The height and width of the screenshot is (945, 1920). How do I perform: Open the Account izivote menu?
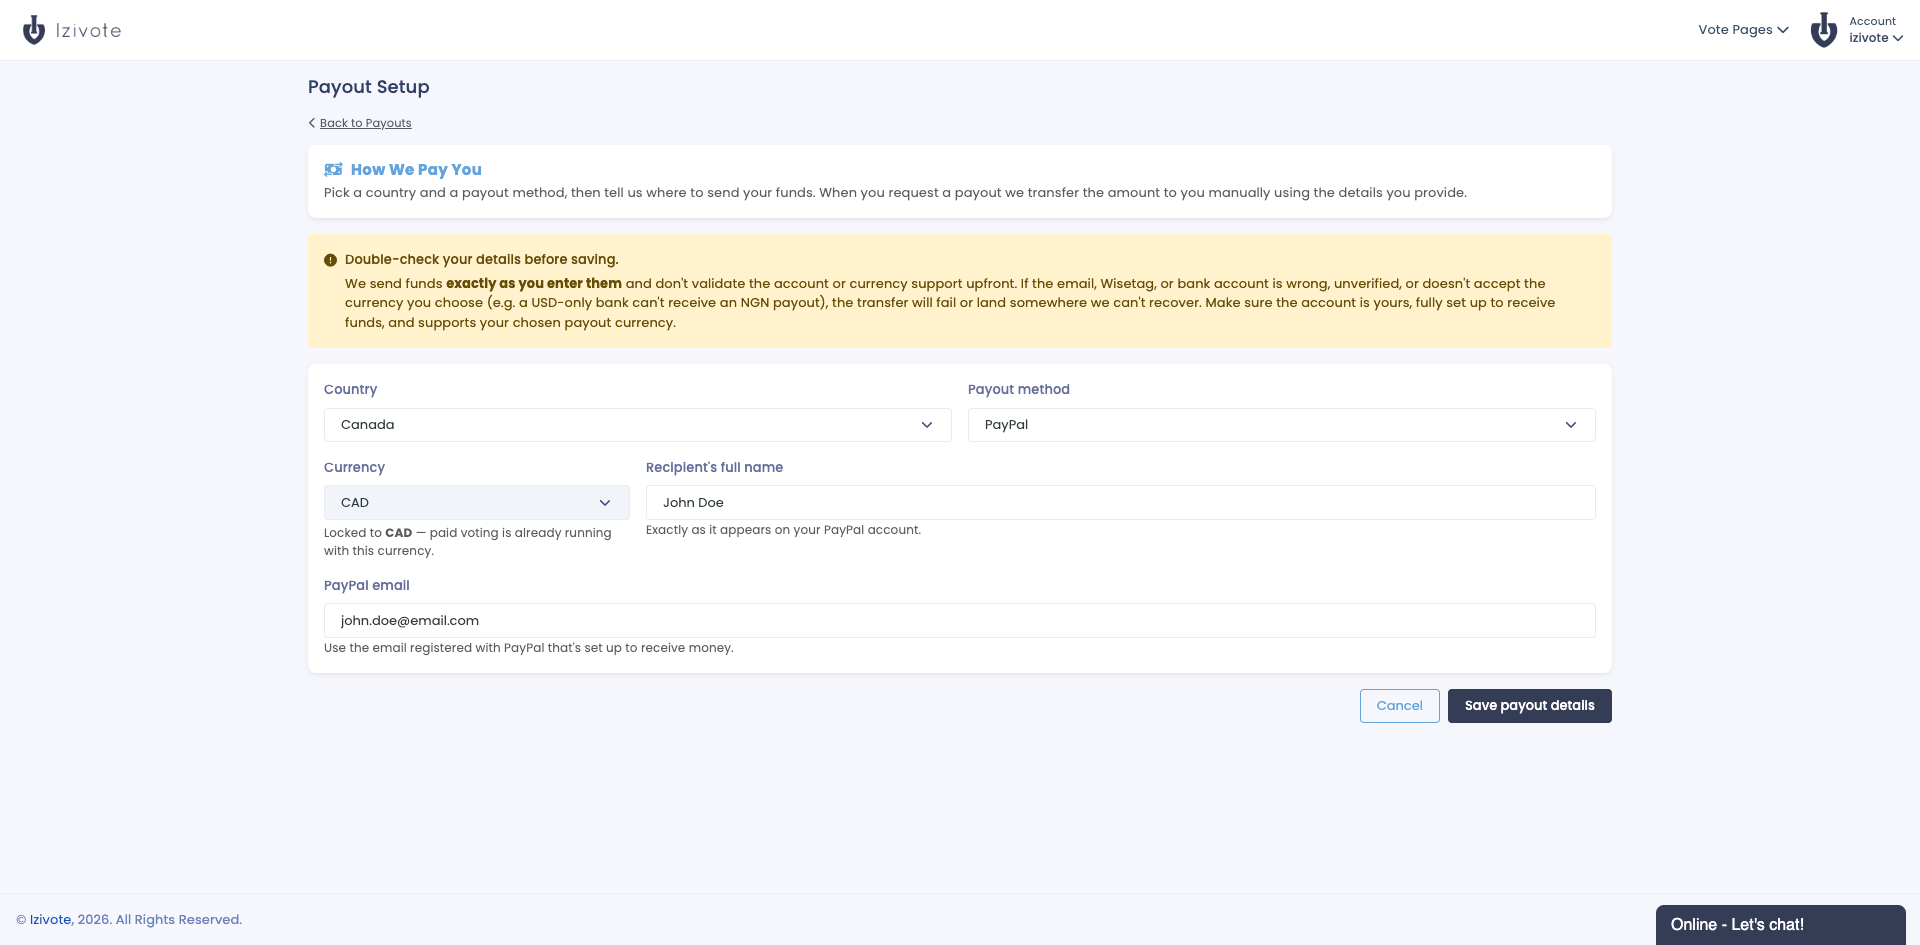click(x=1875, y=30)
